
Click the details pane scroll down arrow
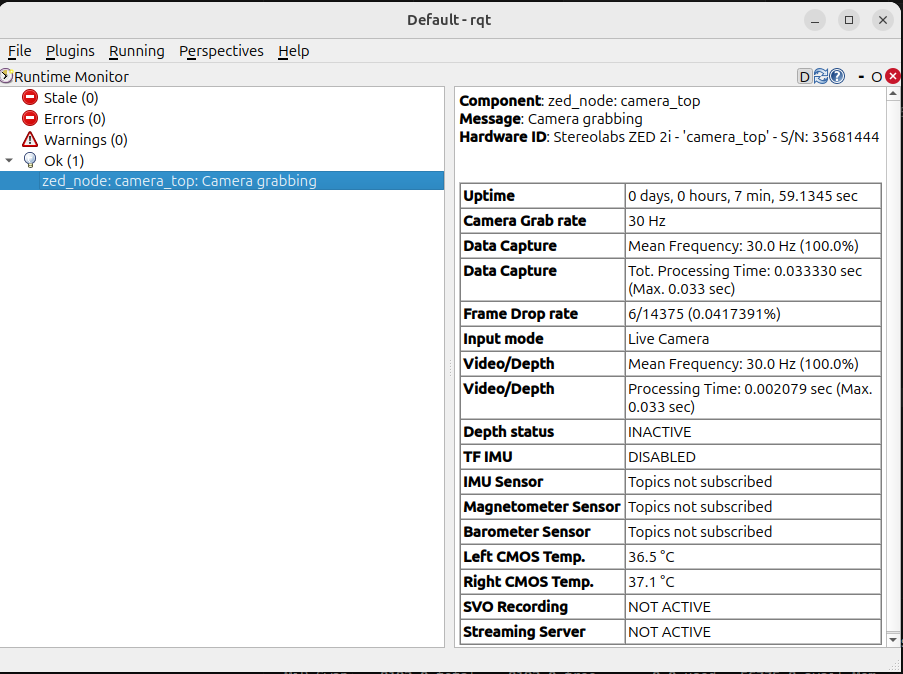tap(893, 638)
